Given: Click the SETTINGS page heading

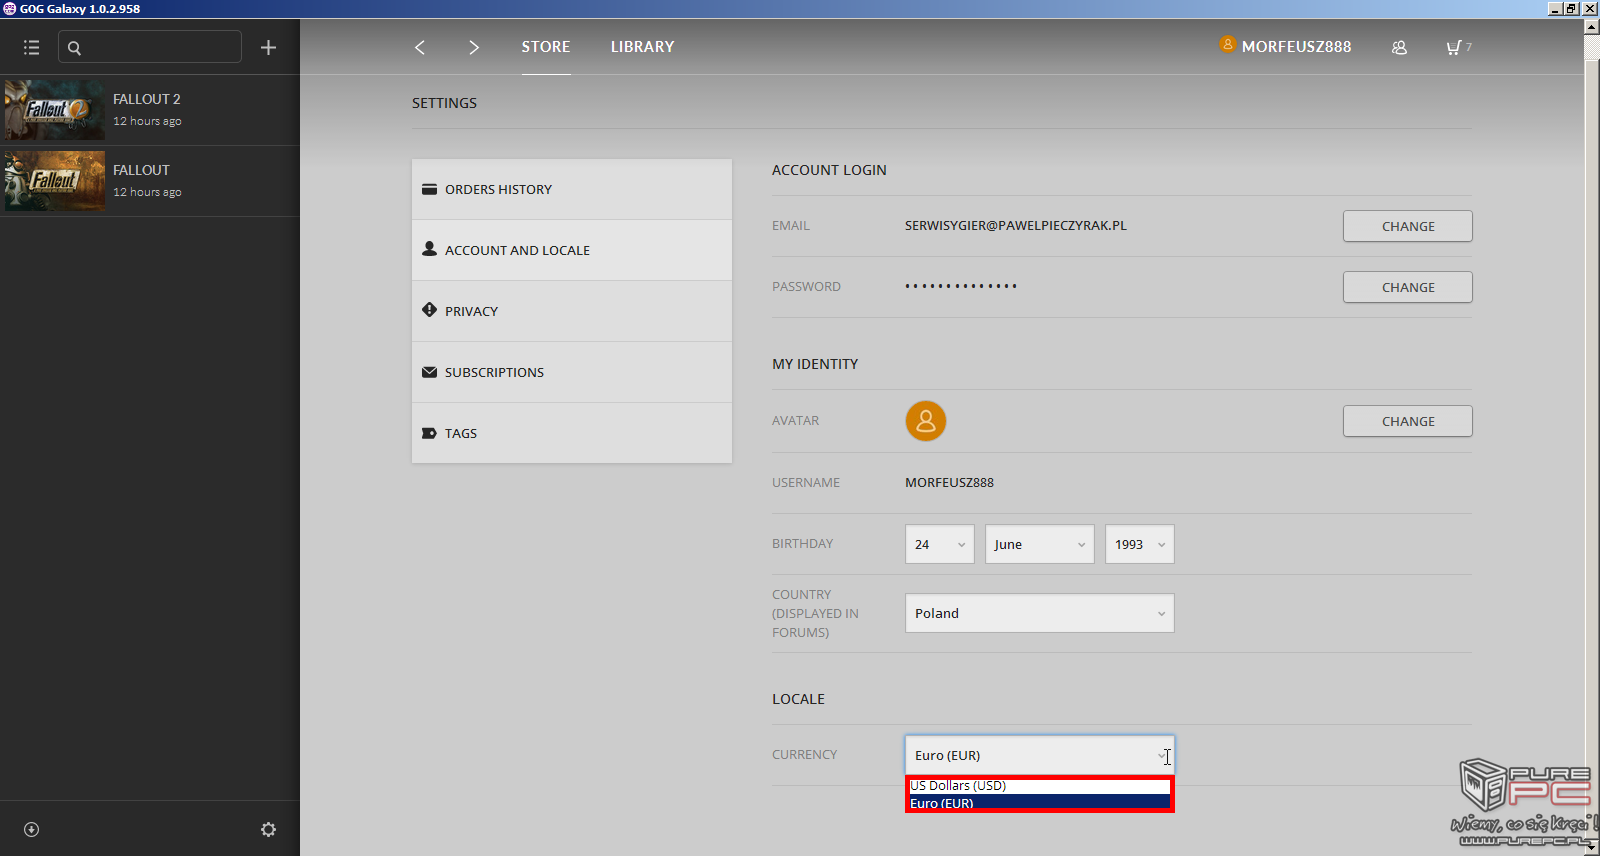Looking at the screenshot, I should click(x=444, y=103).
